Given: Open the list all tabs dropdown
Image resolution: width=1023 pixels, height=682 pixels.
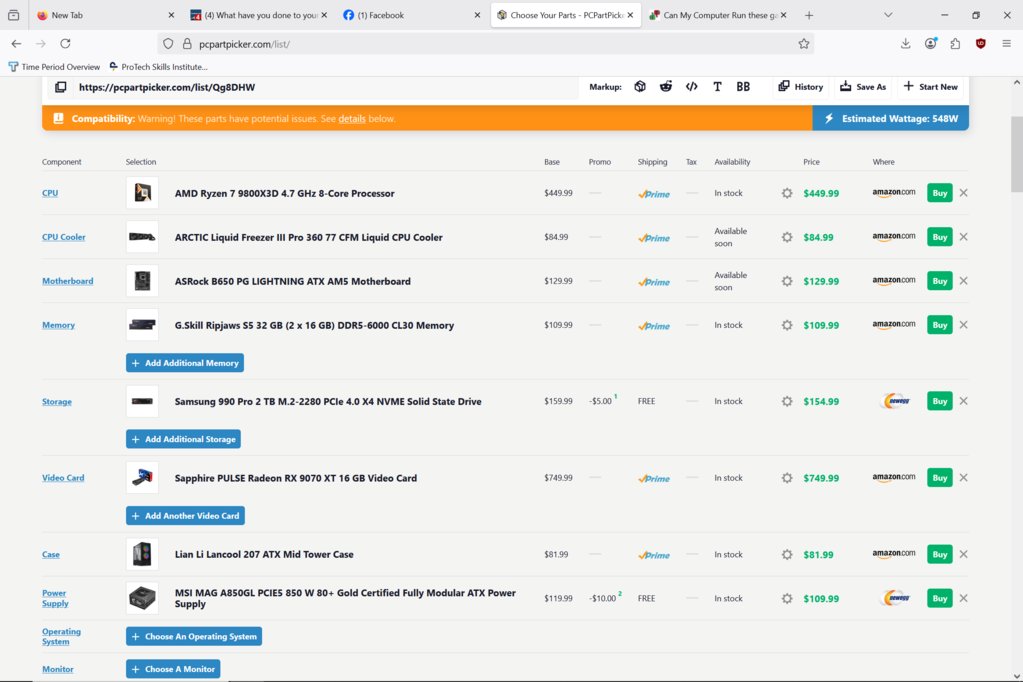Looking at the screenshot, I should (888, 15).
